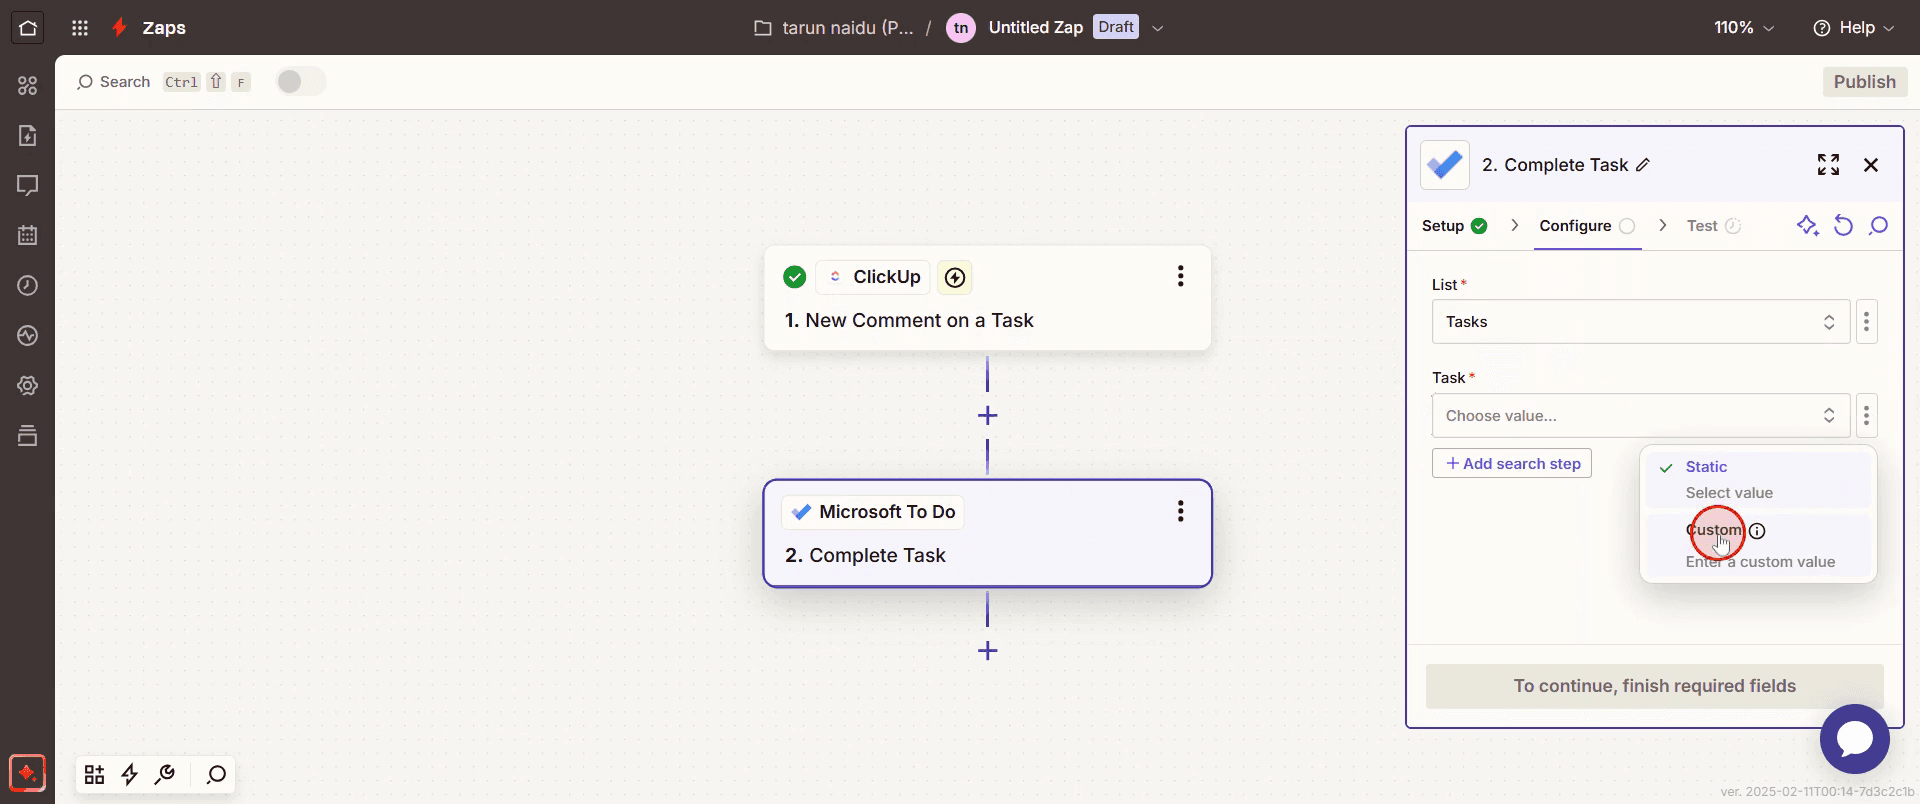Click the add-grid layout icon in bottom toolbar
The image size is (1920, 804).
pos(95,775)
